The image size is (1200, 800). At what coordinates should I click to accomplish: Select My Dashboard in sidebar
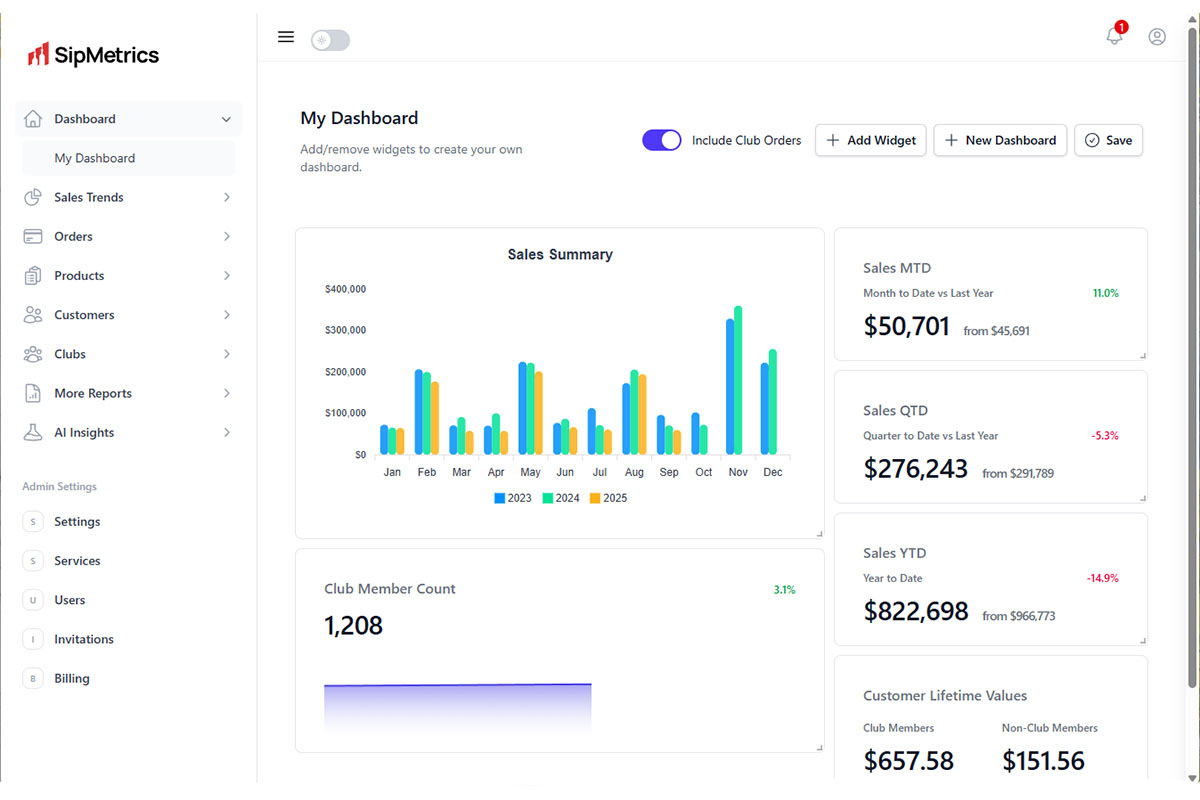click(95, 158)
